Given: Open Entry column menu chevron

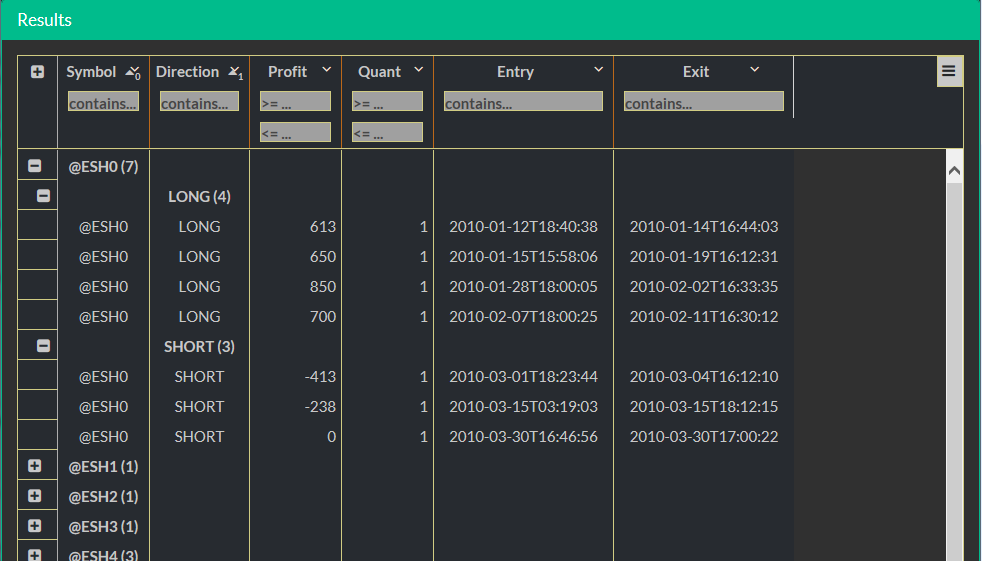Looking at the screenshot, I should (x=598, y=69).
